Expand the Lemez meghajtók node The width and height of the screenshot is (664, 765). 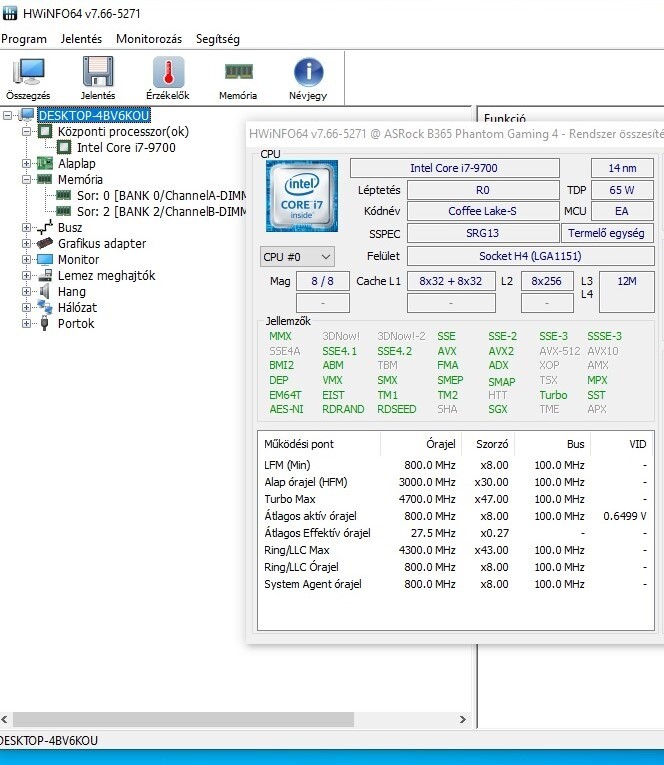(26, 276)
